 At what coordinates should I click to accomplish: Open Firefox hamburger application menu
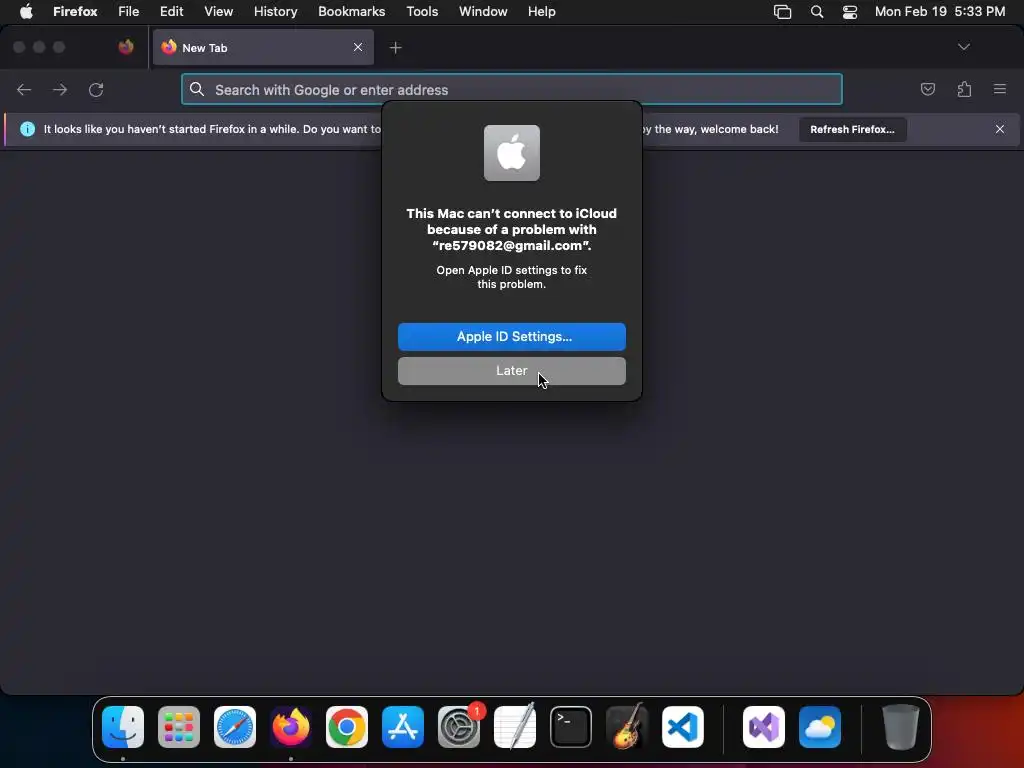point(999,89)
